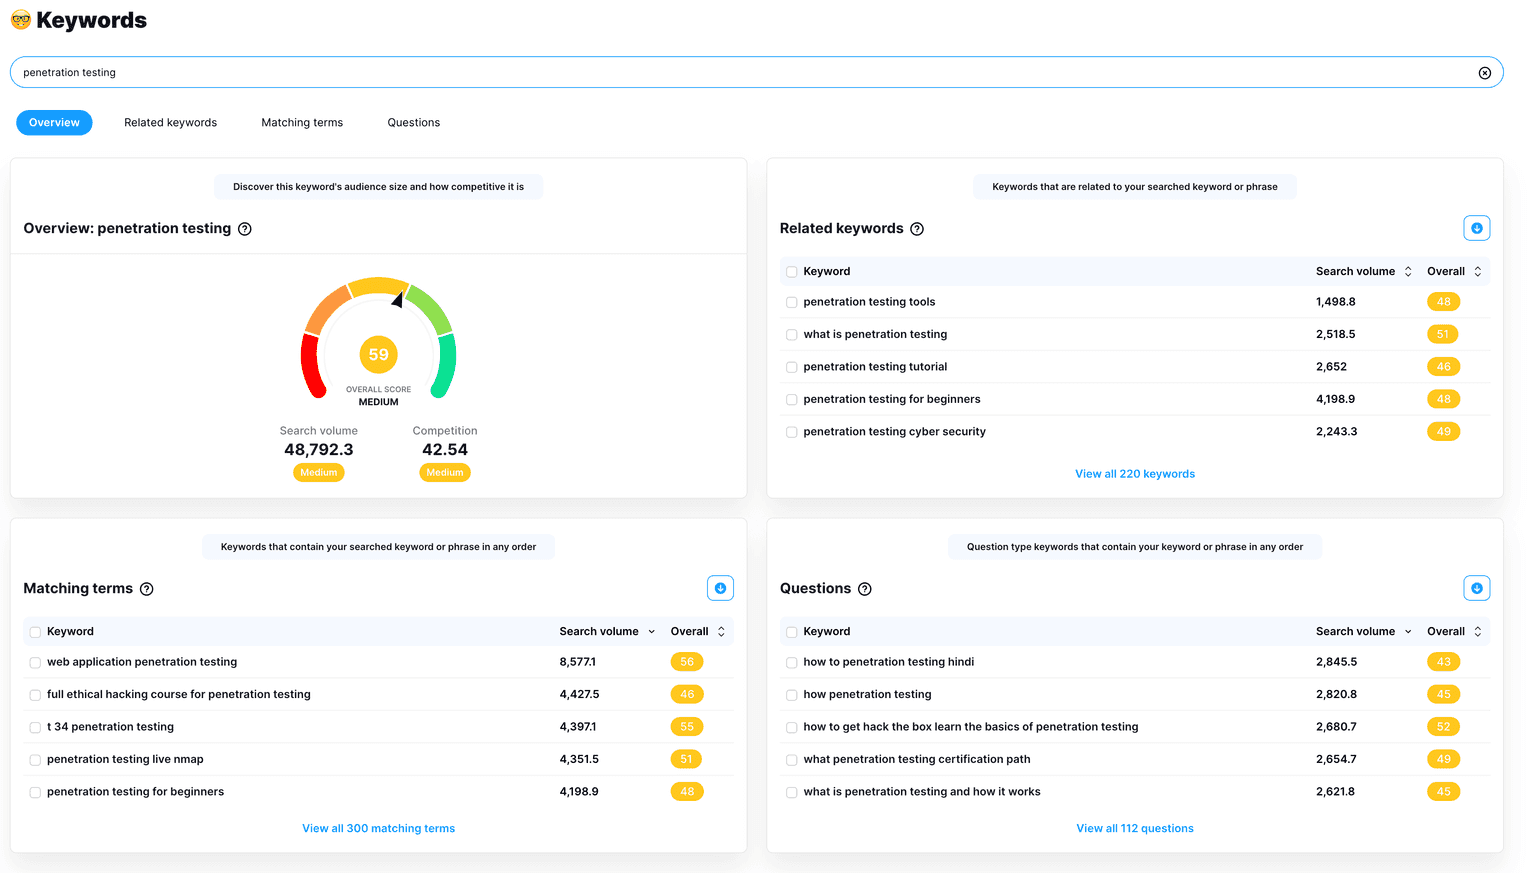Check the 'web application penetration testing' row

point(35,662)
